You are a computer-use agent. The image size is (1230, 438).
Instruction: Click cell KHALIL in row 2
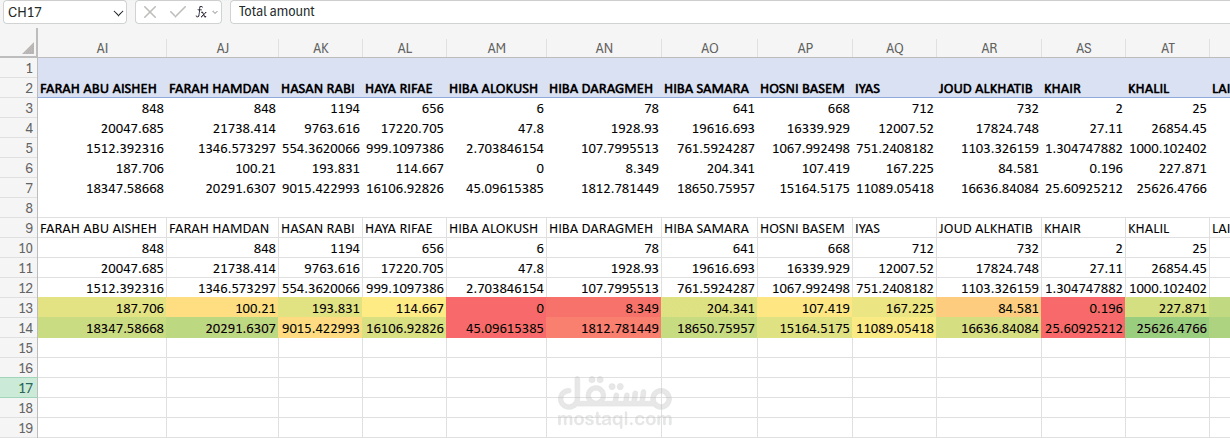tap(1167, 88)
